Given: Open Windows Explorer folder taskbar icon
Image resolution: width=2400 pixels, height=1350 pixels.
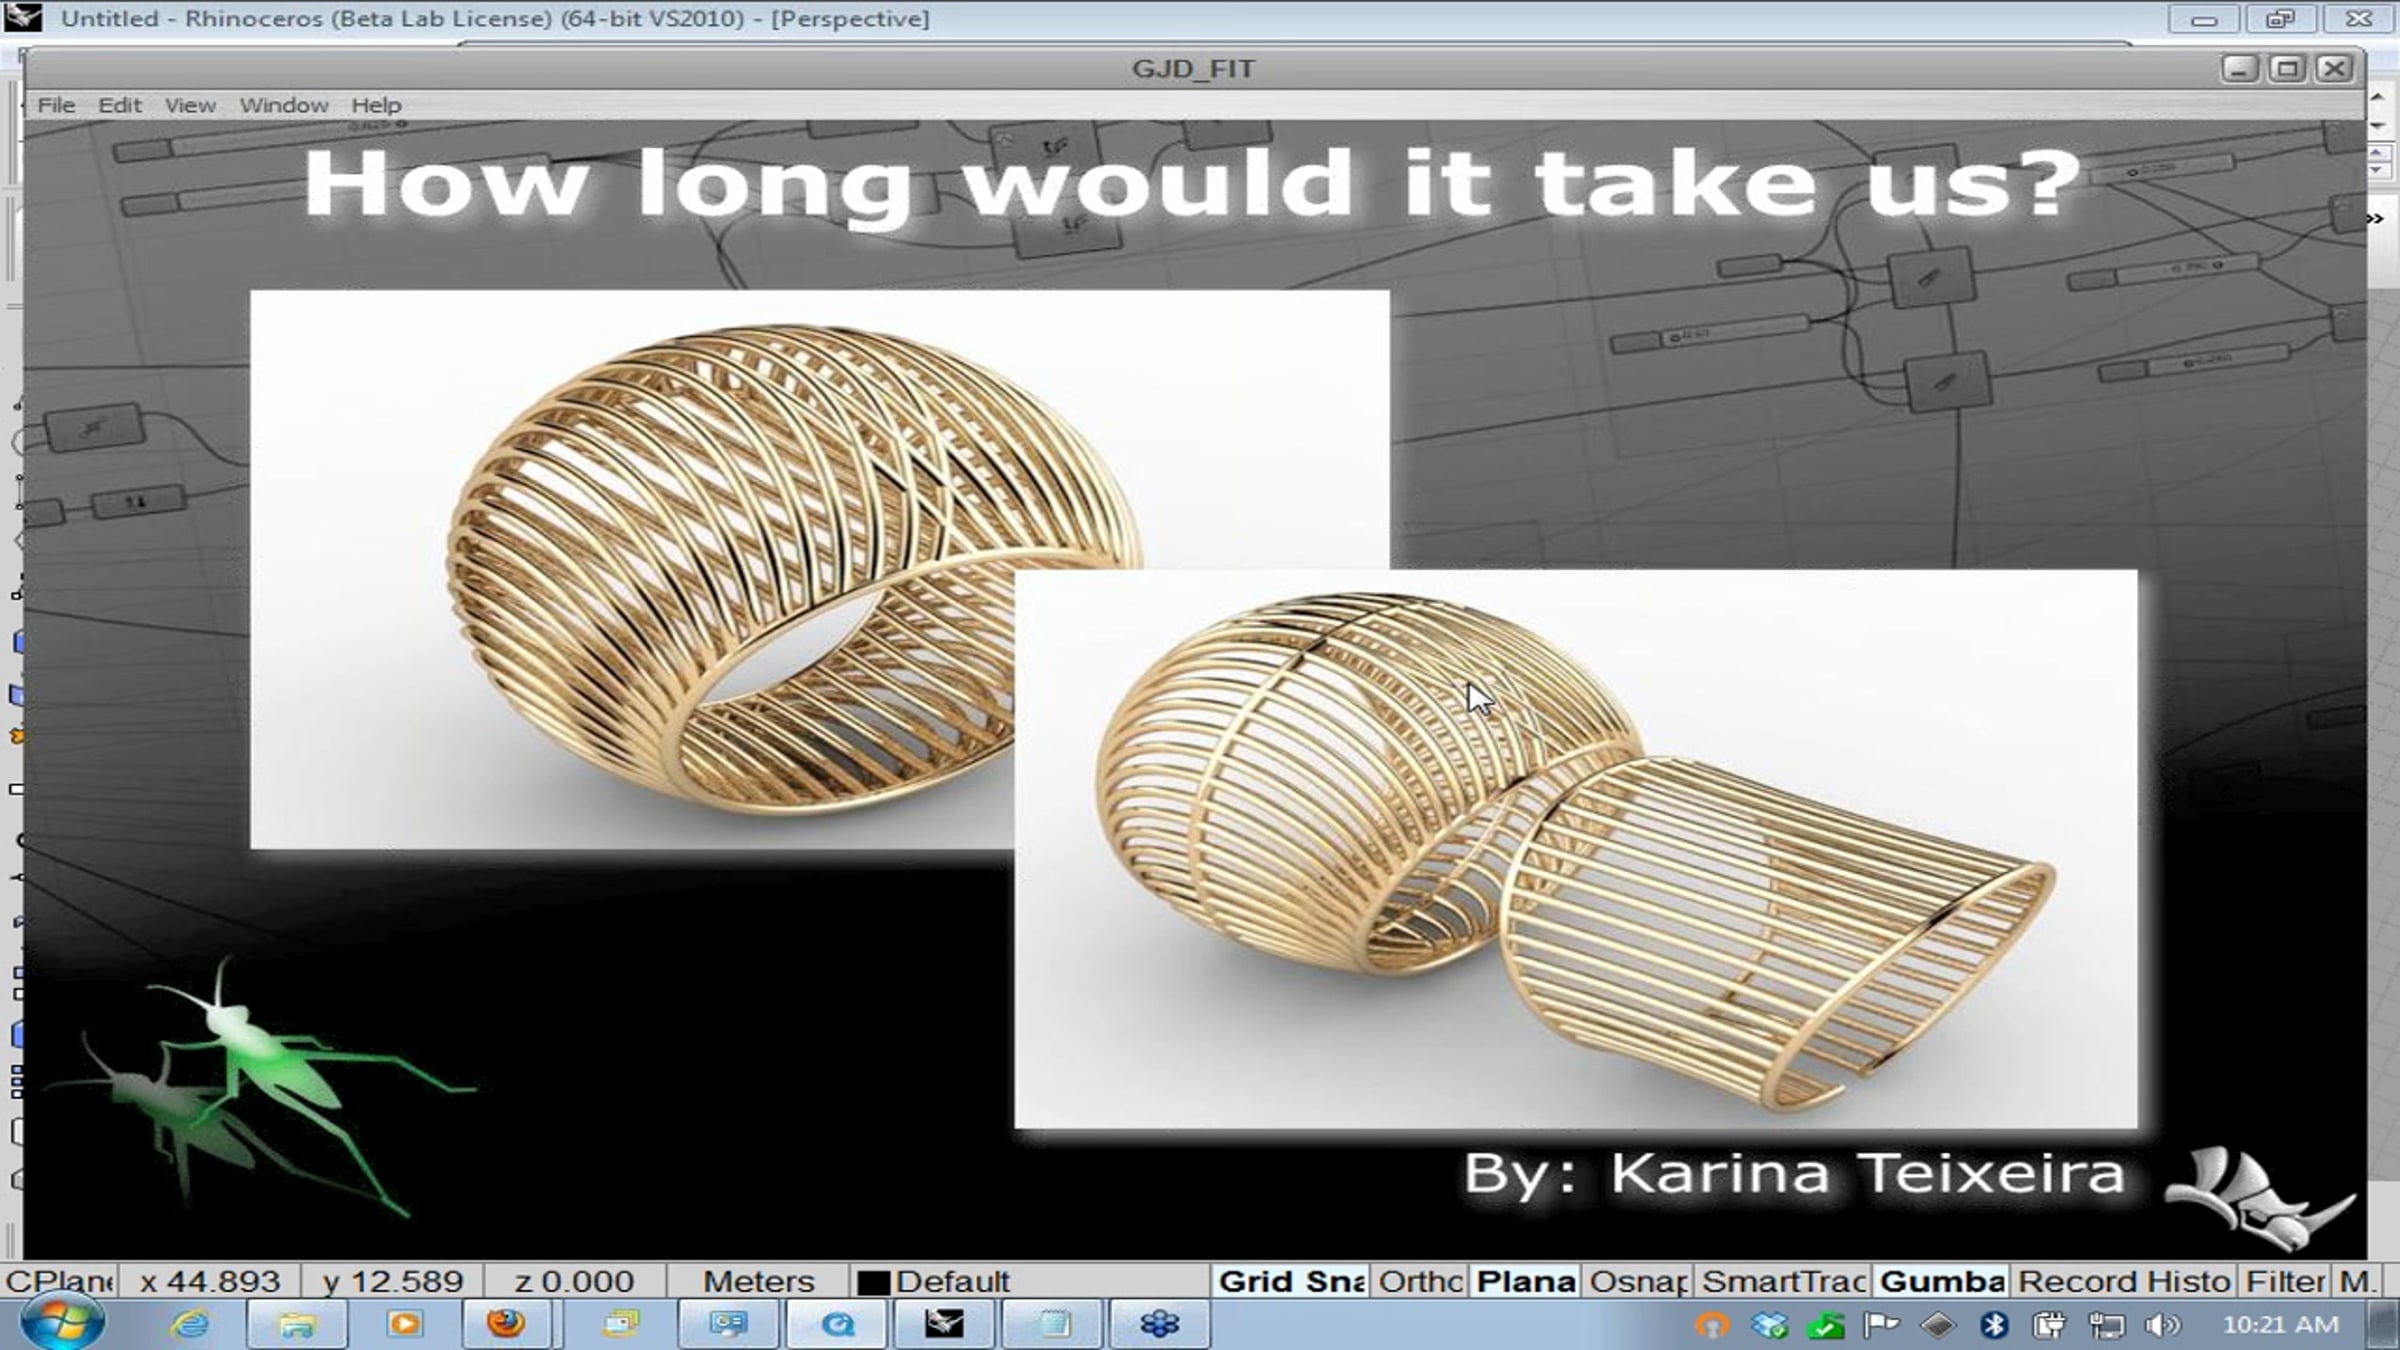Looking at the screenshot, I should tap(297, 1325).
